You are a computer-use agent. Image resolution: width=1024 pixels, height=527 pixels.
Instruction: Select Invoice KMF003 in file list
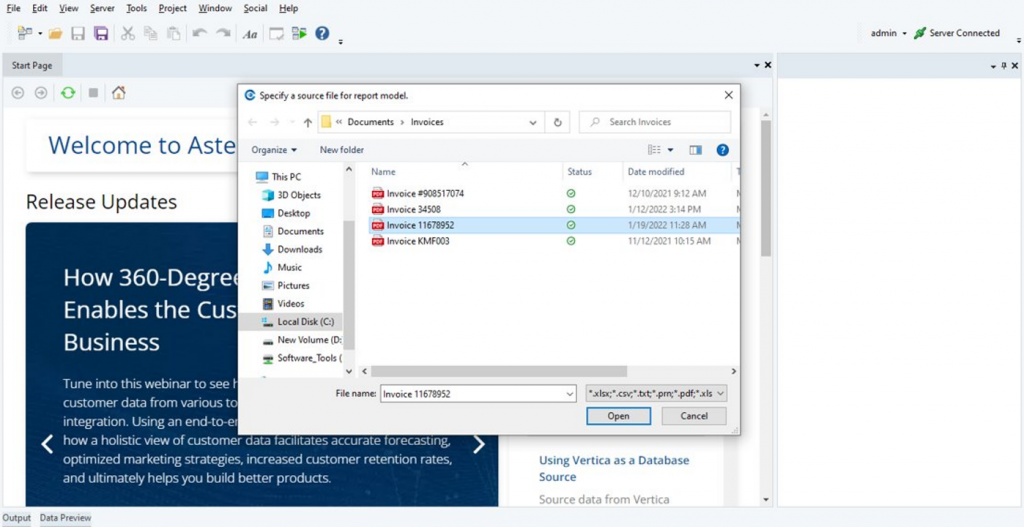[x=417, y=241]
